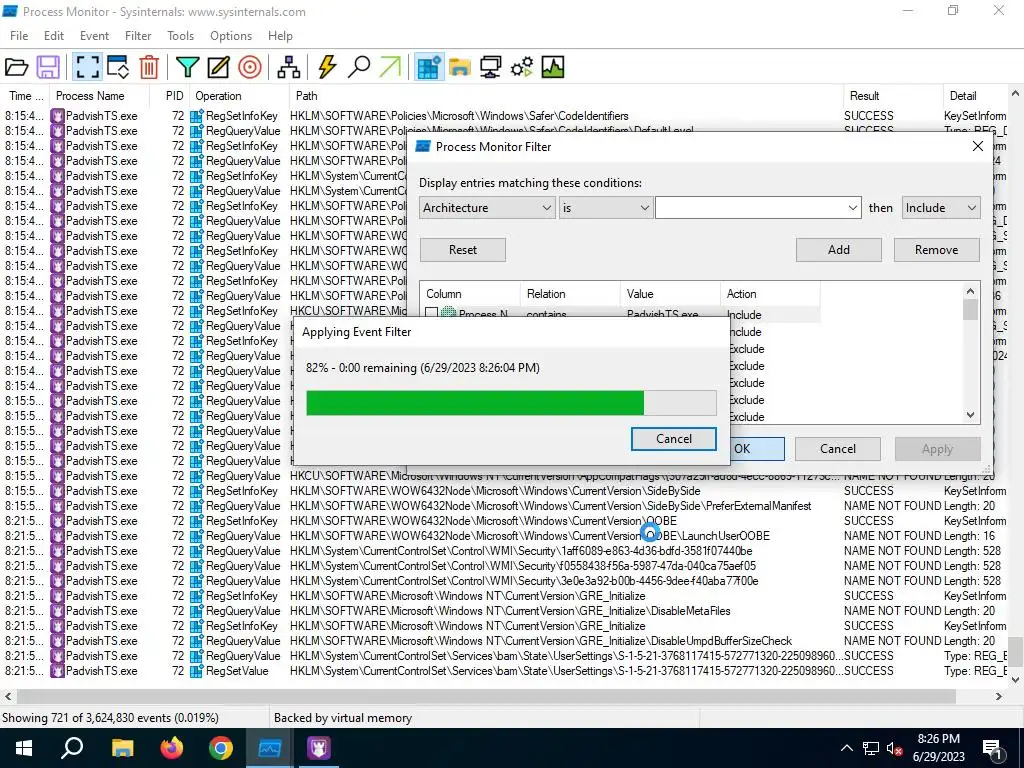Open Firefox from the taskbar
1024x768 pixels.
click(172, 748)
